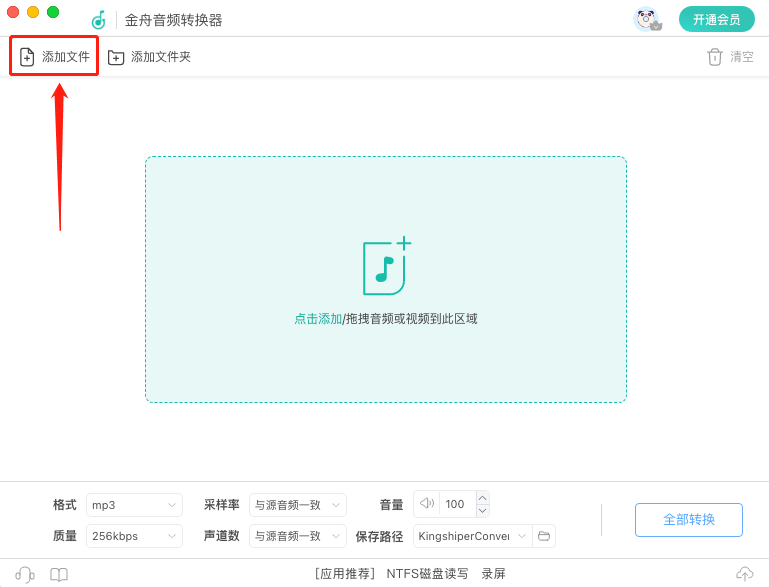Click the 开通会员 membership button
The width and height of the screenshot is (769, 587).
pos(717,20)
